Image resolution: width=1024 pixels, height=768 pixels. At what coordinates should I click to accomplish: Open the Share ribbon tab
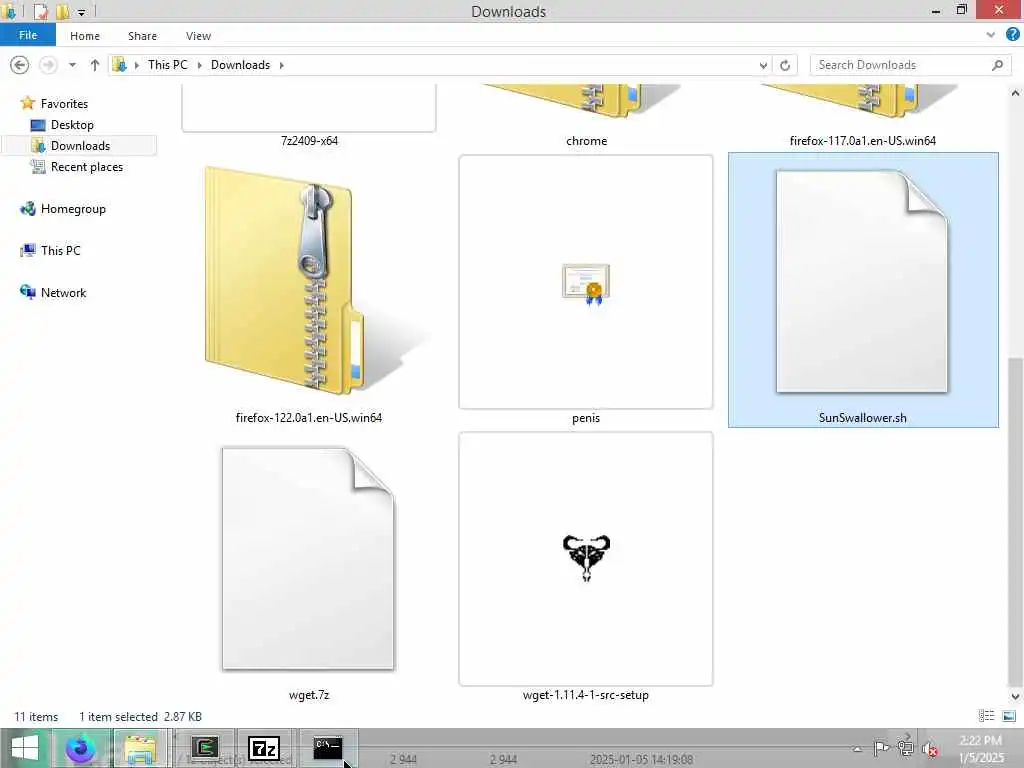tap(142, 36)
